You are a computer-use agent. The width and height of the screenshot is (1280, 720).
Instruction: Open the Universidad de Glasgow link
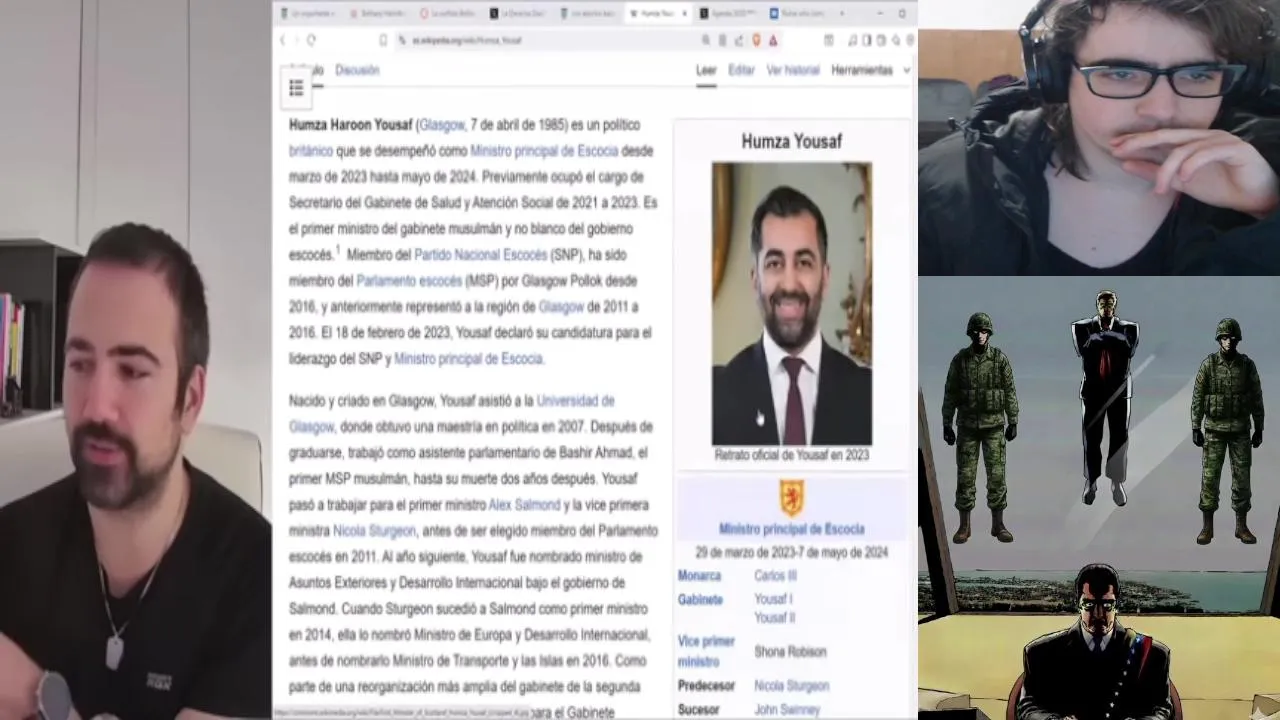point(575,401)
